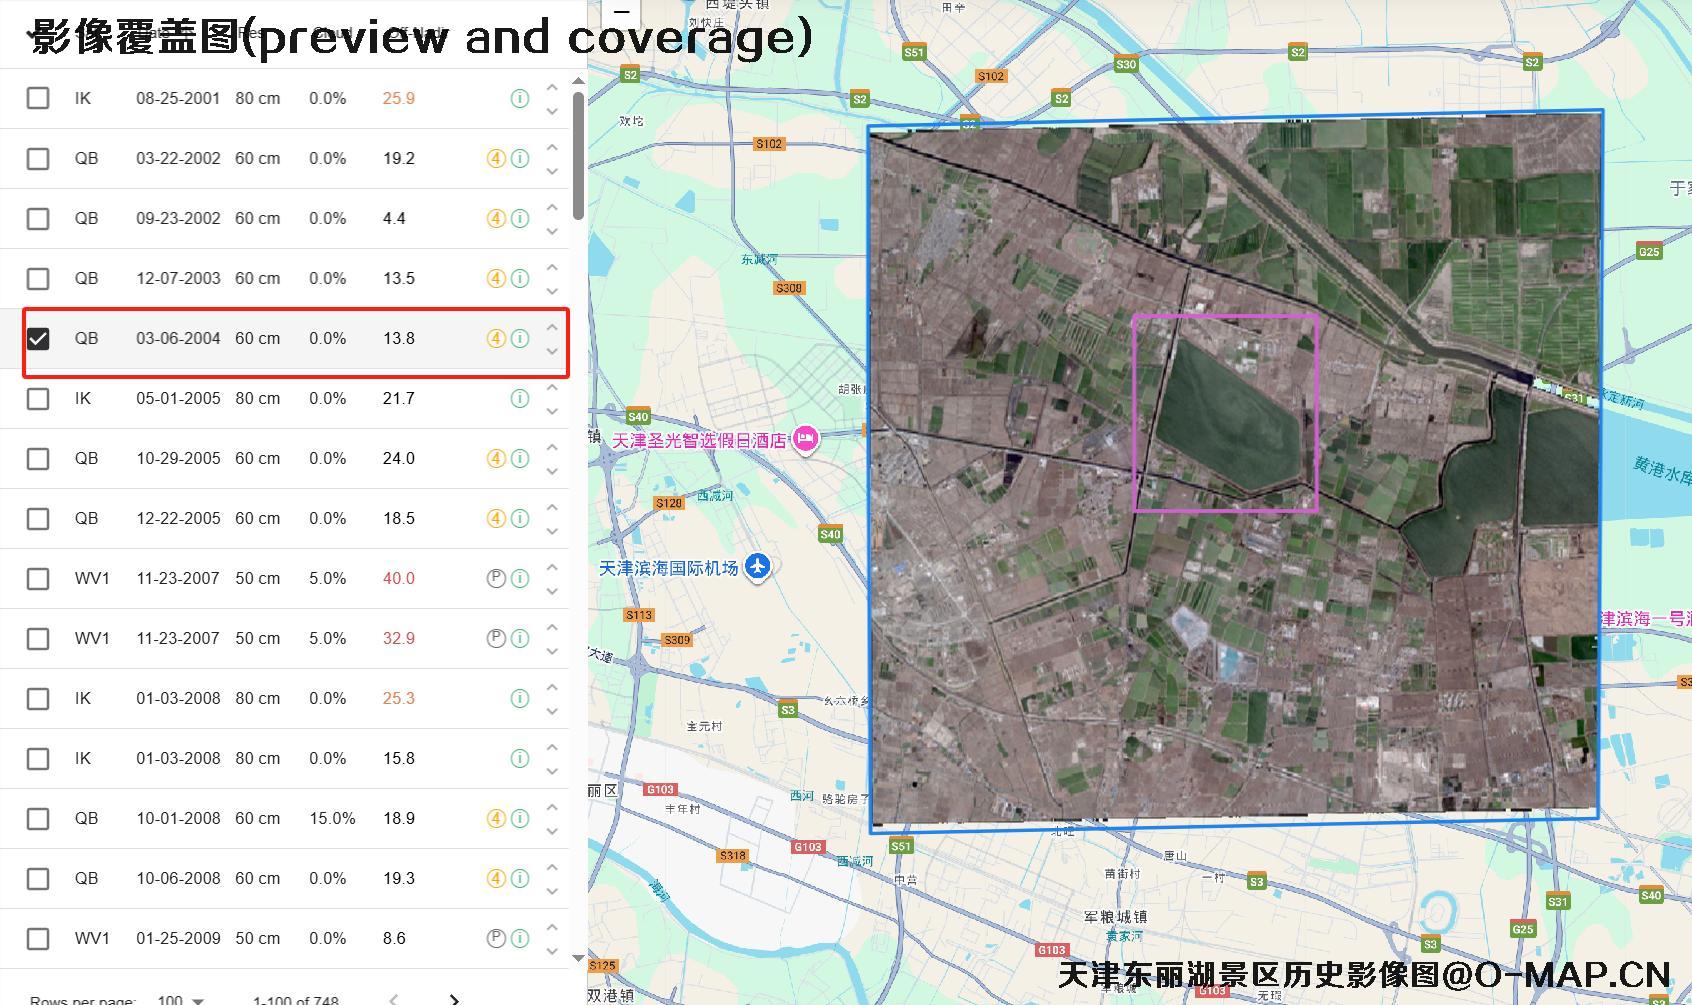The height and width of the screenshot is (1005, 1692).
Task: Click the scrollbar down arrow of the list
Action: tap(578, 958)
